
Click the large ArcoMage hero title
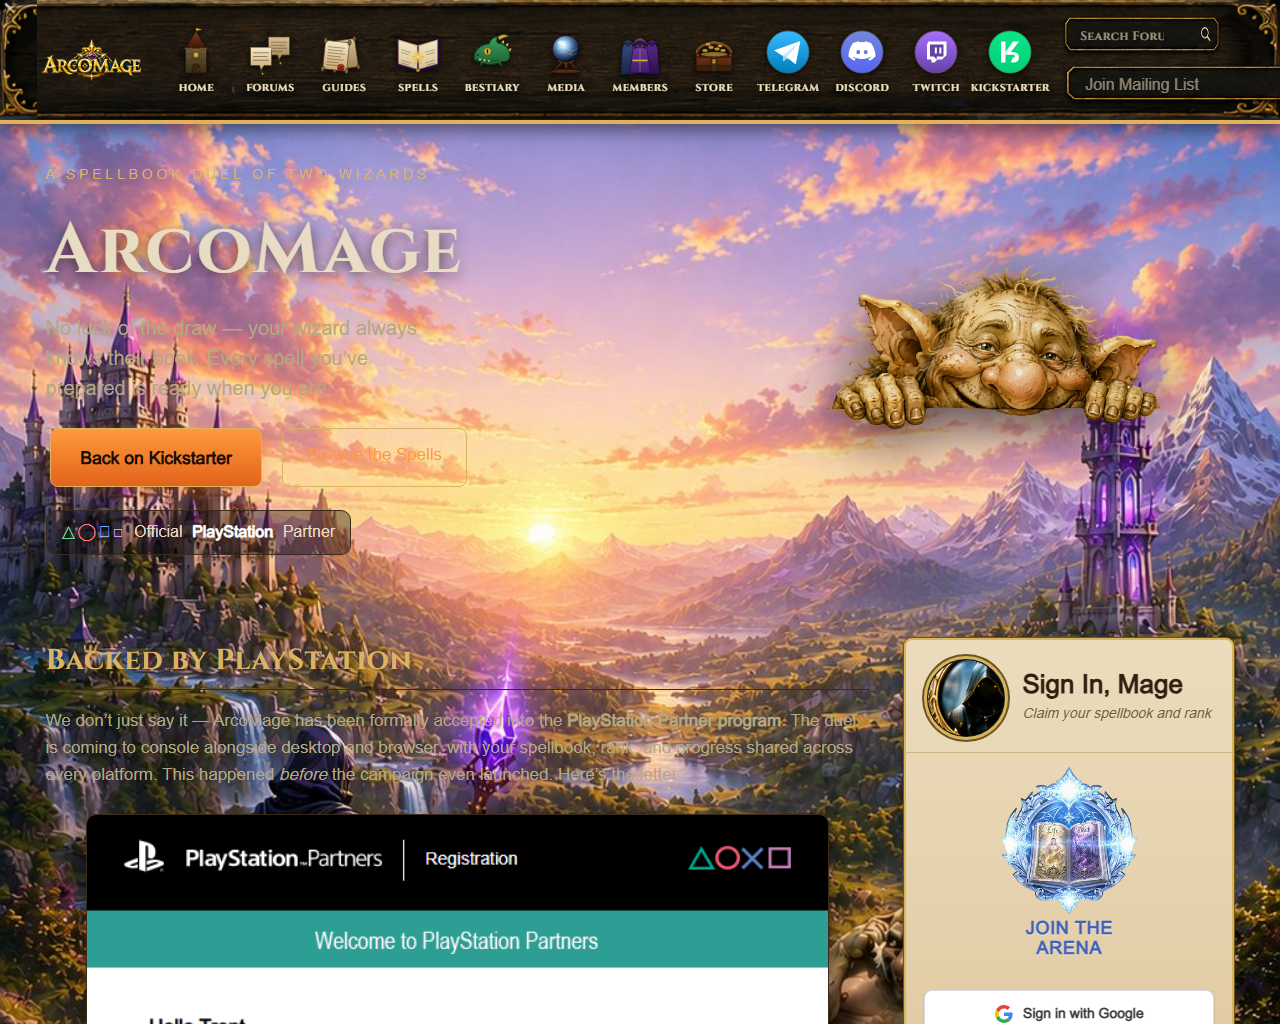click(254, 249)
